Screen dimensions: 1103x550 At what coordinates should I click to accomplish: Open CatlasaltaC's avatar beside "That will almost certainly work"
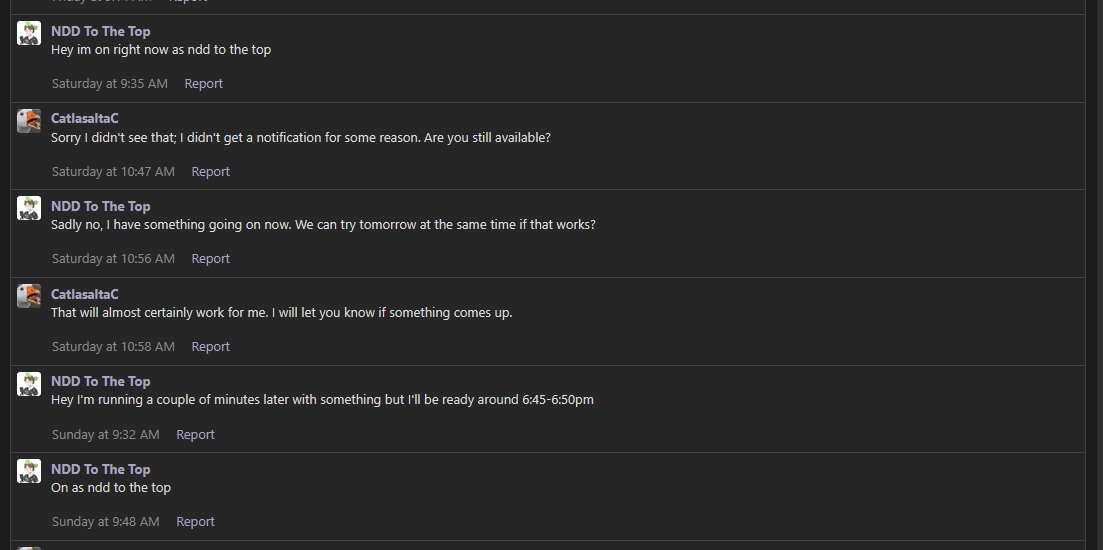click(x=29, y=296)
